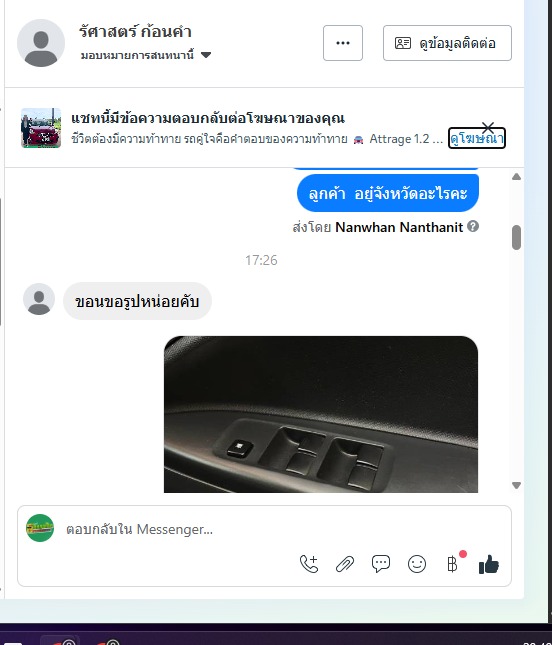Click the ตอบกลับใน Messenger reply field
552x645 pixels.
coord(263,529)
